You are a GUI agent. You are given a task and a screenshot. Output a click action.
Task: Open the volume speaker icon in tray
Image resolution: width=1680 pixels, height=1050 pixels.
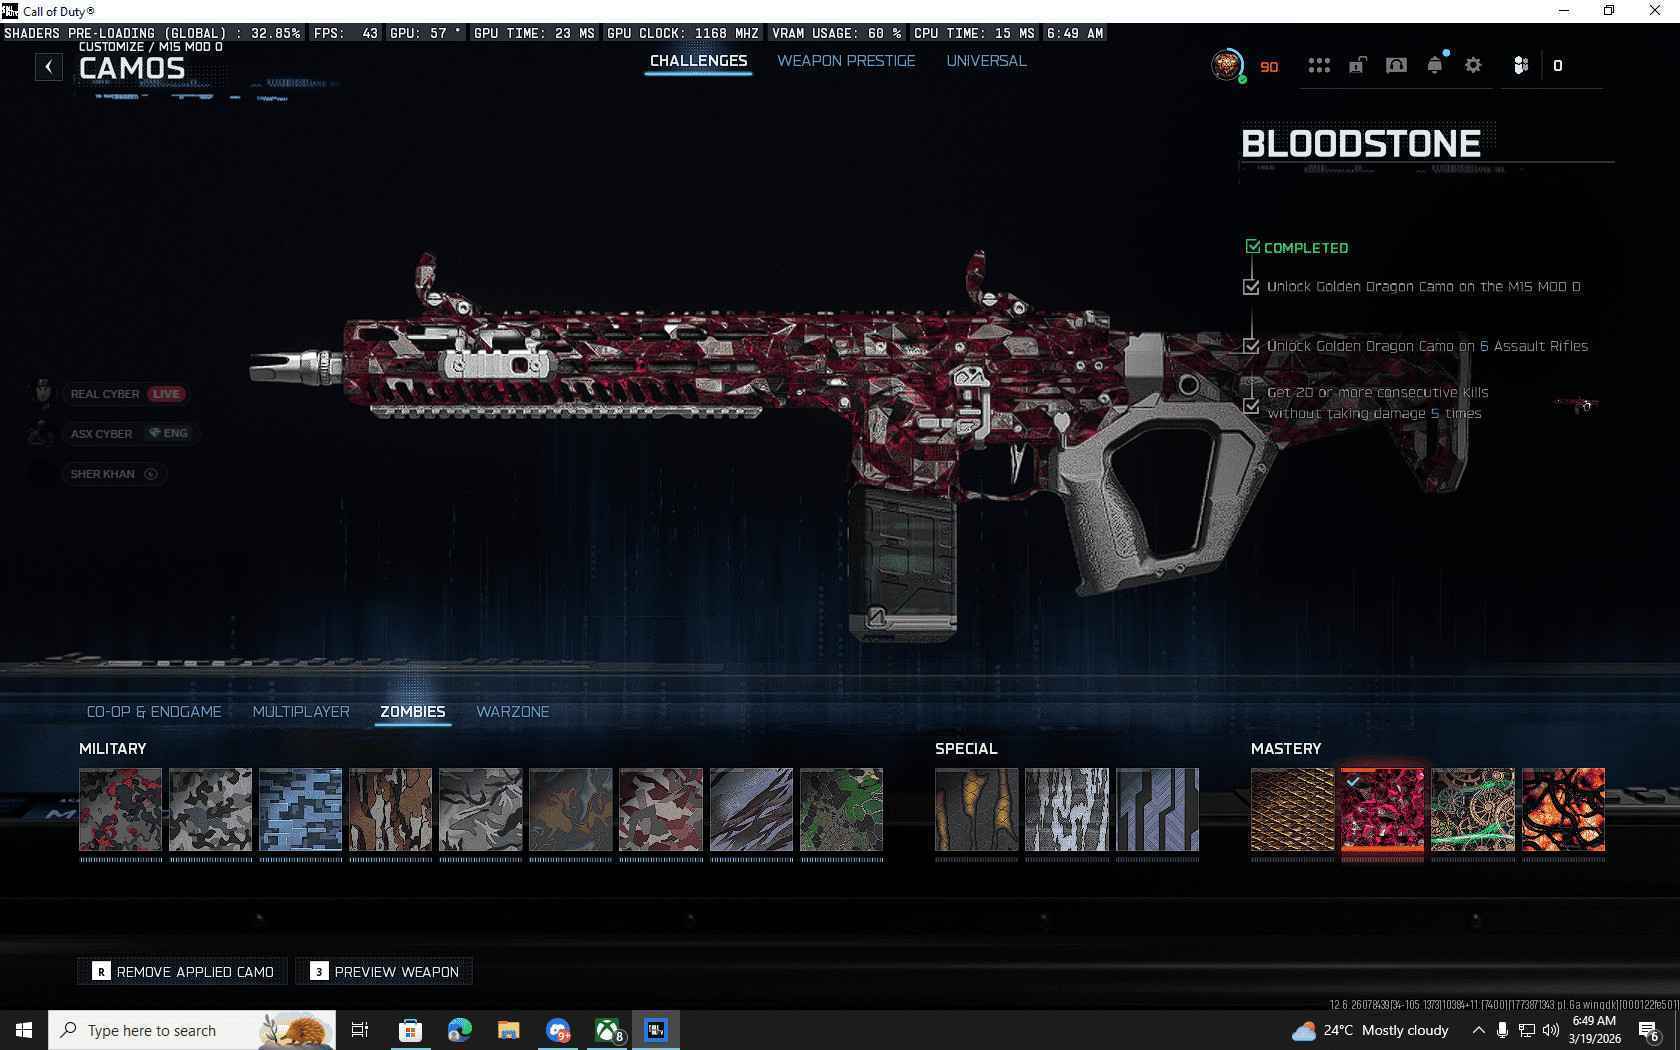click(x=1550, y=1030)
